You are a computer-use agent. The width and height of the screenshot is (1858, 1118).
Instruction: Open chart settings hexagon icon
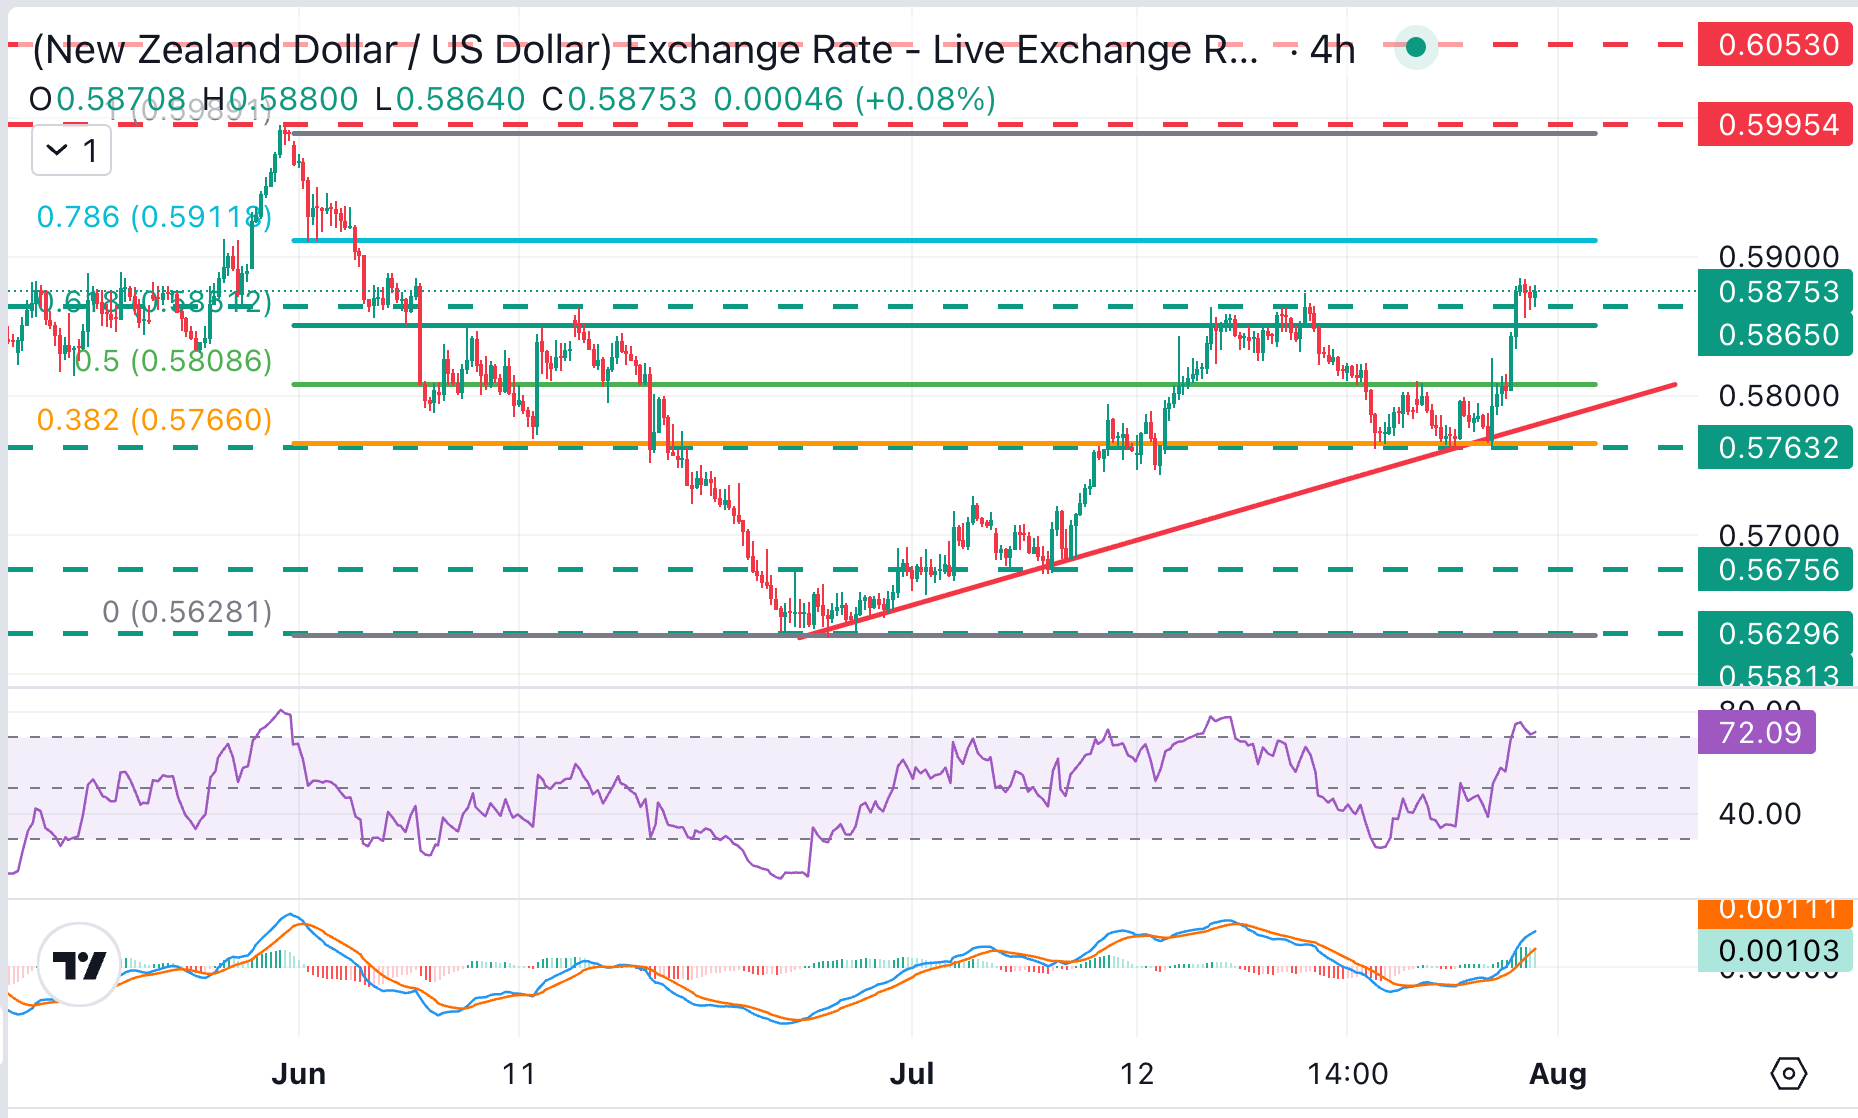[x=1788, y=1074]
